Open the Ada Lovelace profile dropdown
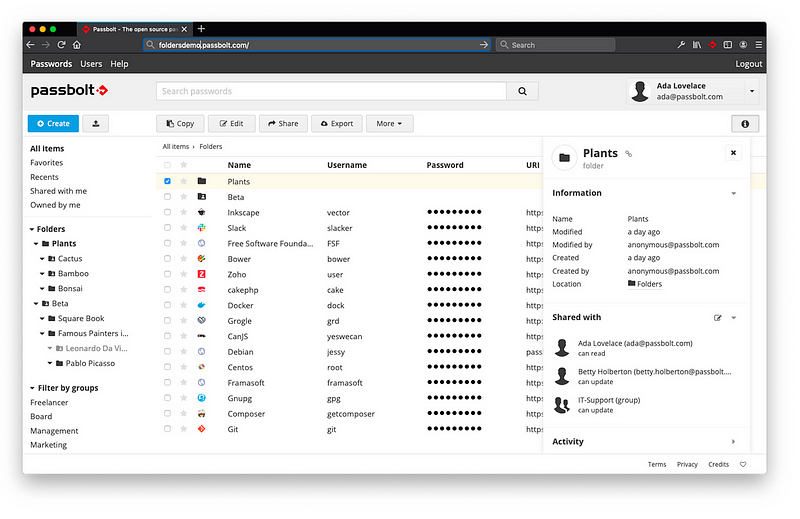 (x=752, y=91)
